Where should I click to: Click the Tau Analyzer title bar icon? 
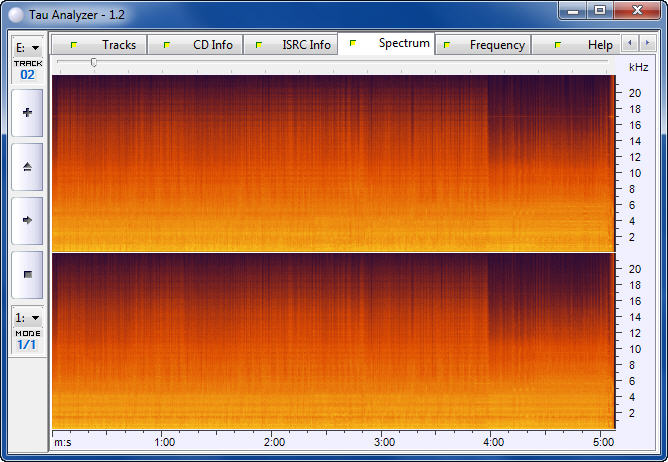[16, 11]
